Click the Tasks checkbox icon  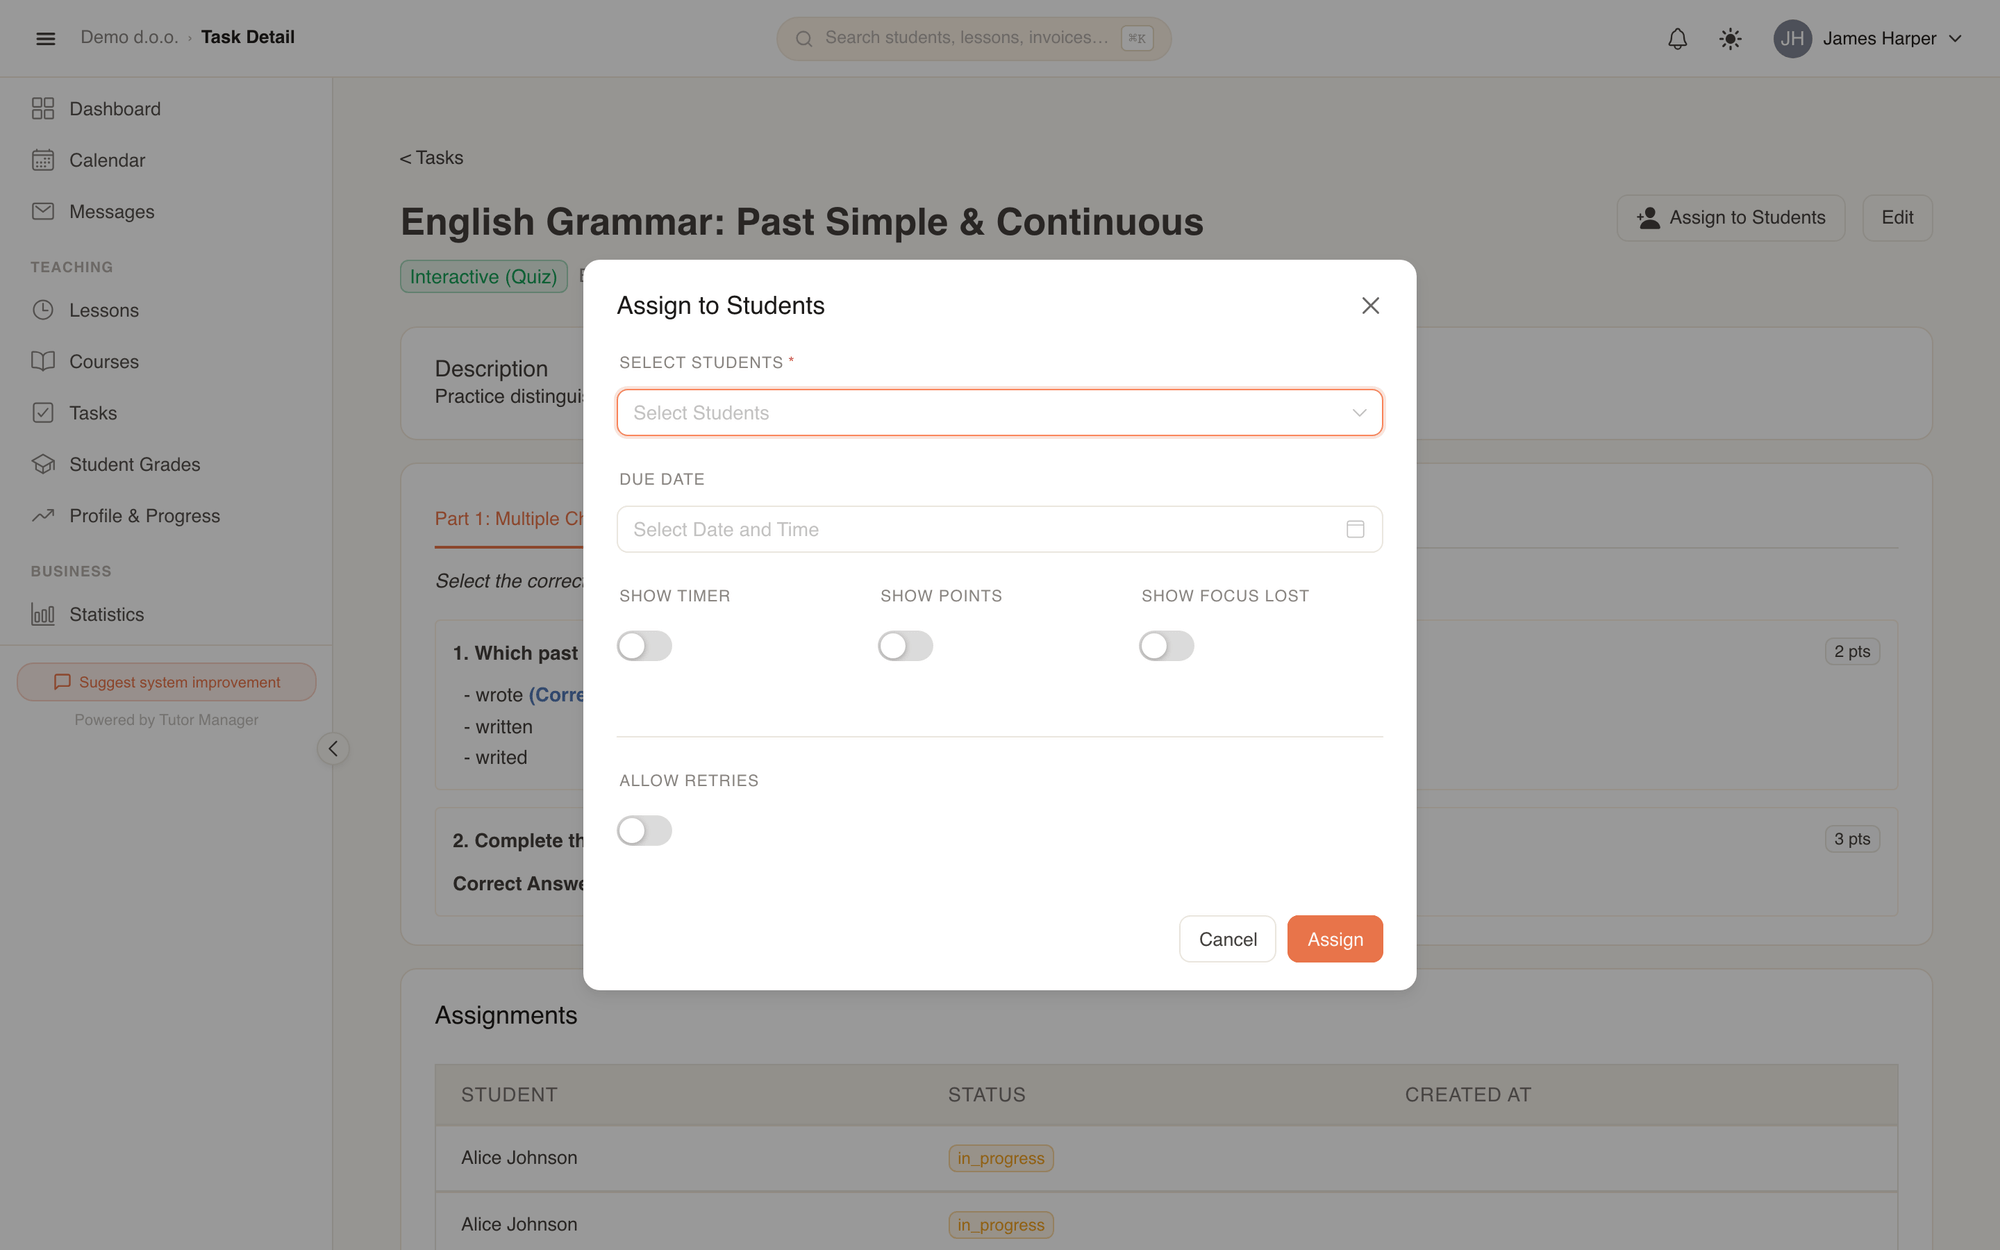pyautogui.click(x=43, y=413)
